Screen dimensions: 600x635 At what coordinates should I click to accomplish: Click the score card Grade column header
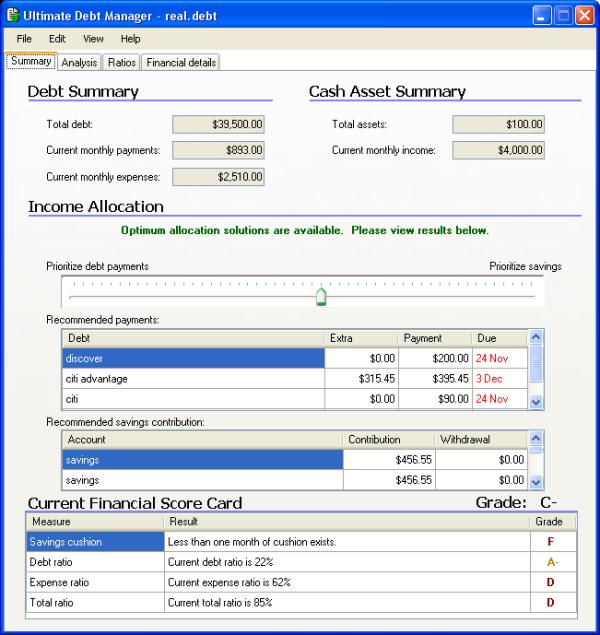tap(553, 522)
